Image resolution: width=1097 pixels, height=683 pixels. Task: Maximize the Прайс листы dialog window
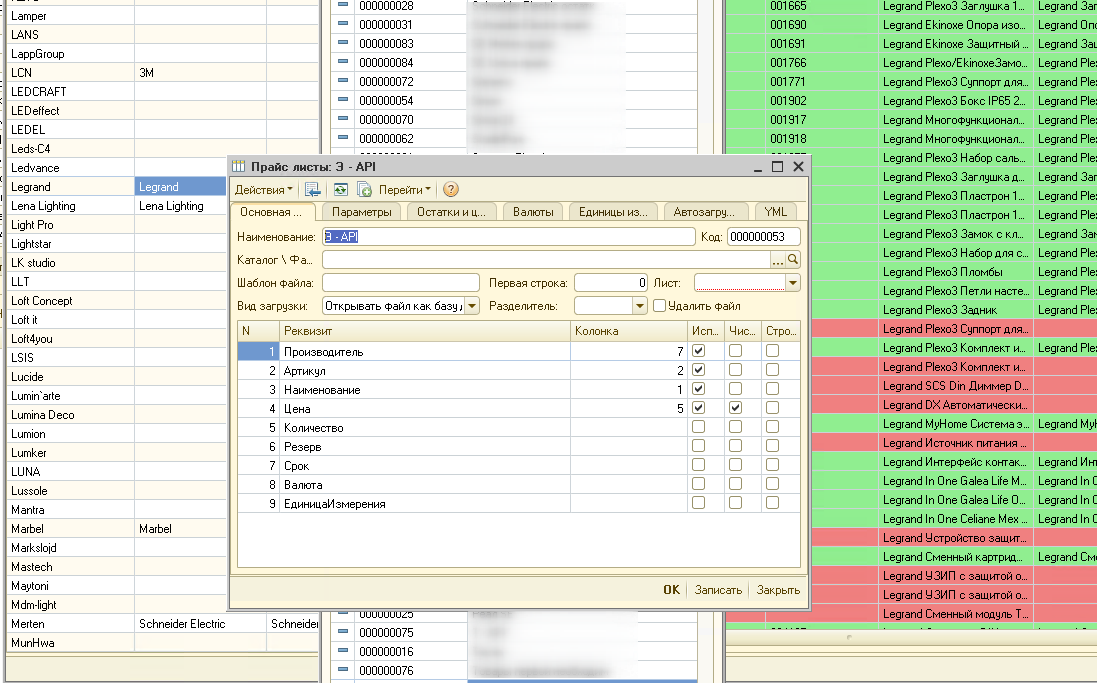click(x=777, y=166)
